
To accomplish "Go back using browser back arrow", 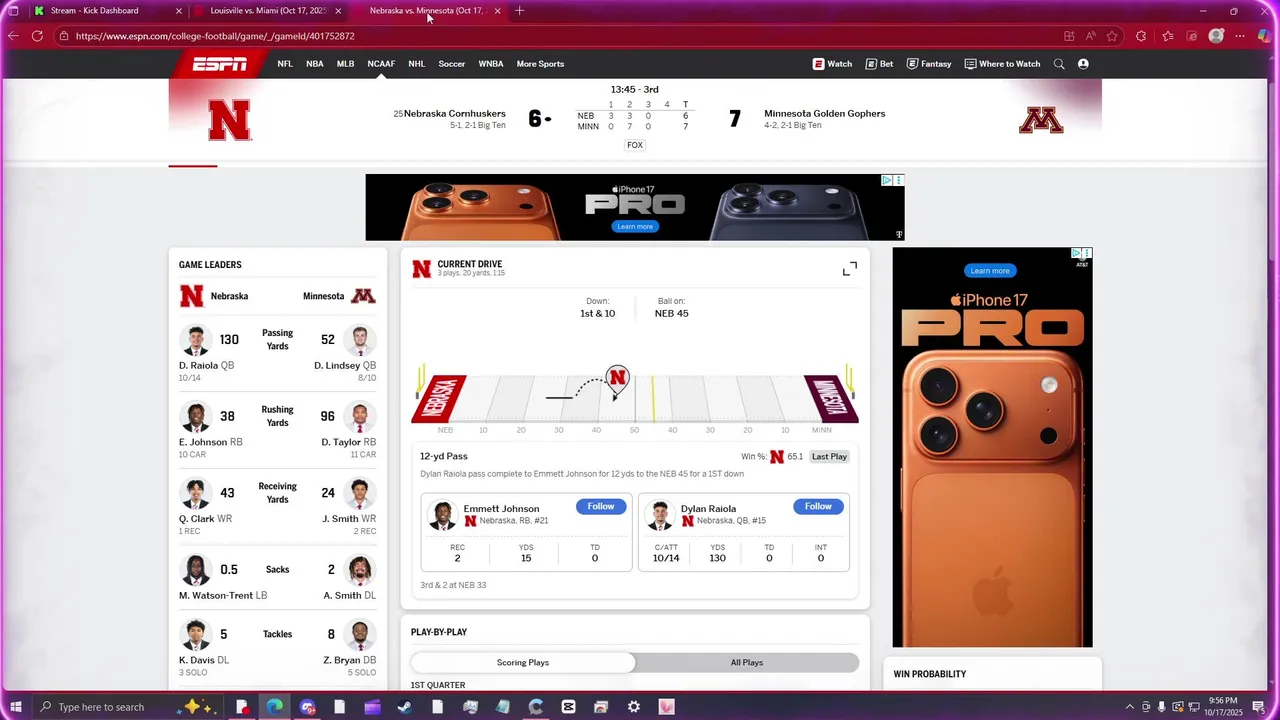I will coord(12,36).
